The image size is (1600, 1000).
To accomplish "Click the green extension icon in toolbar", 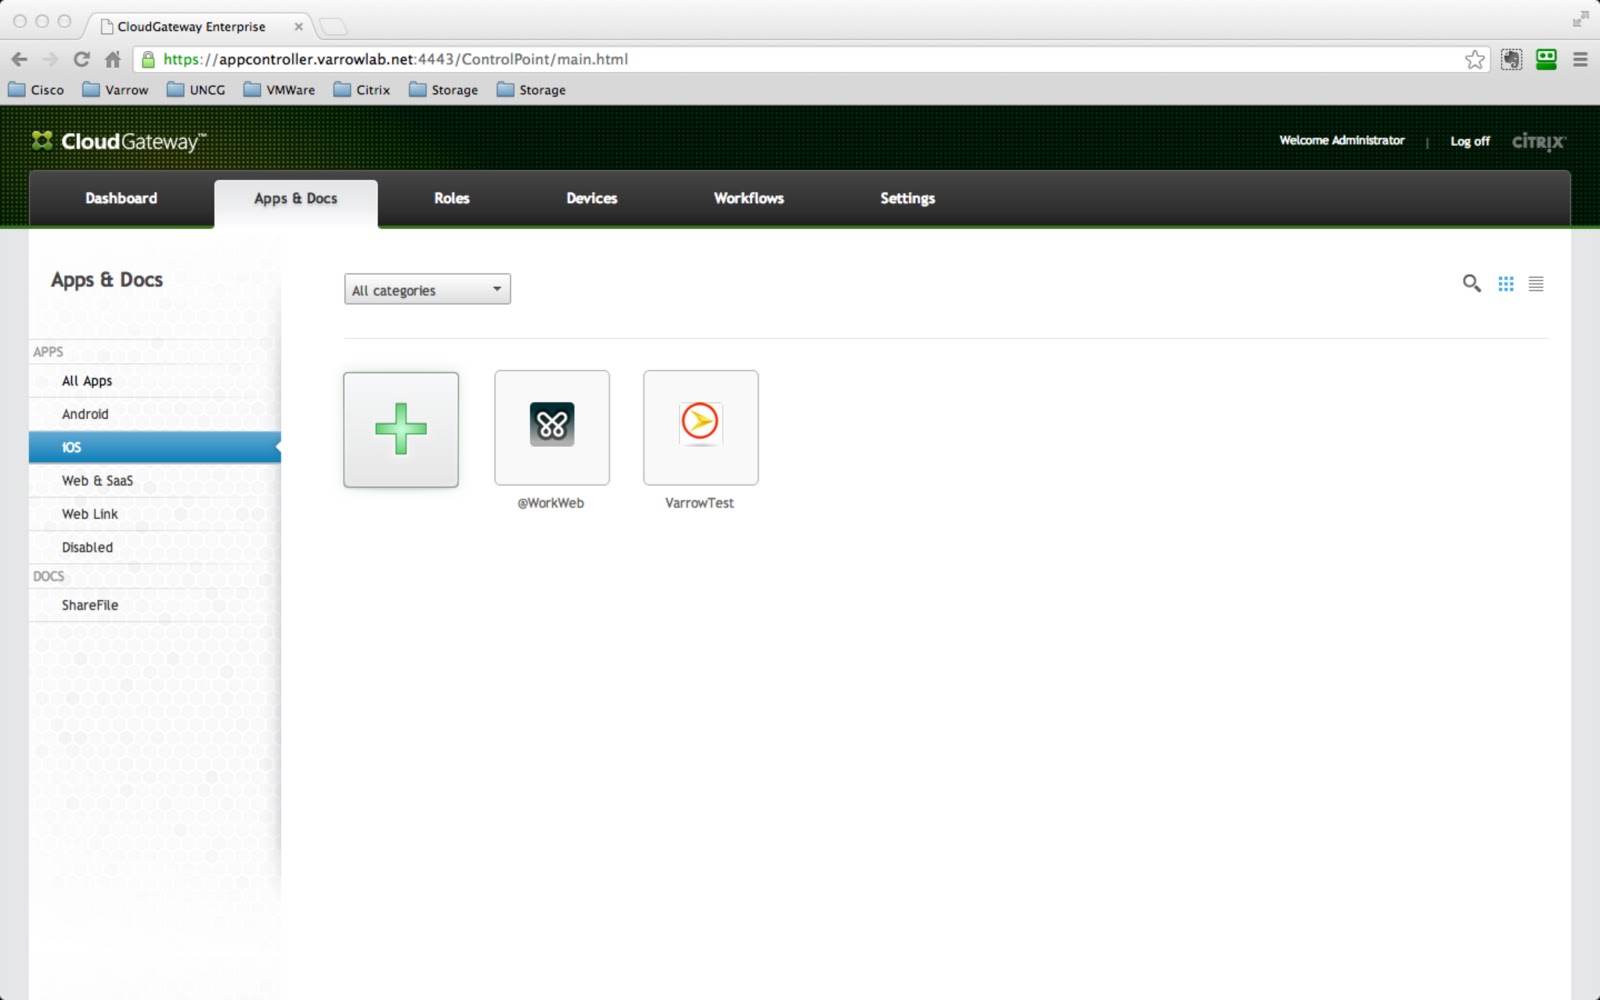I will coord(1546,59).
